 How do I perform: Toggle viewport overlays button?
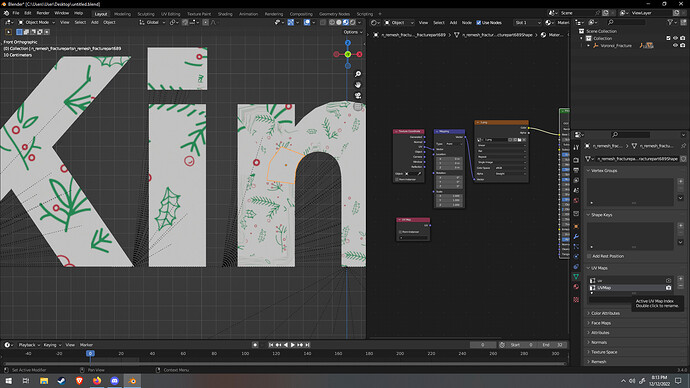pyautogui.click(x=307, y=22)
